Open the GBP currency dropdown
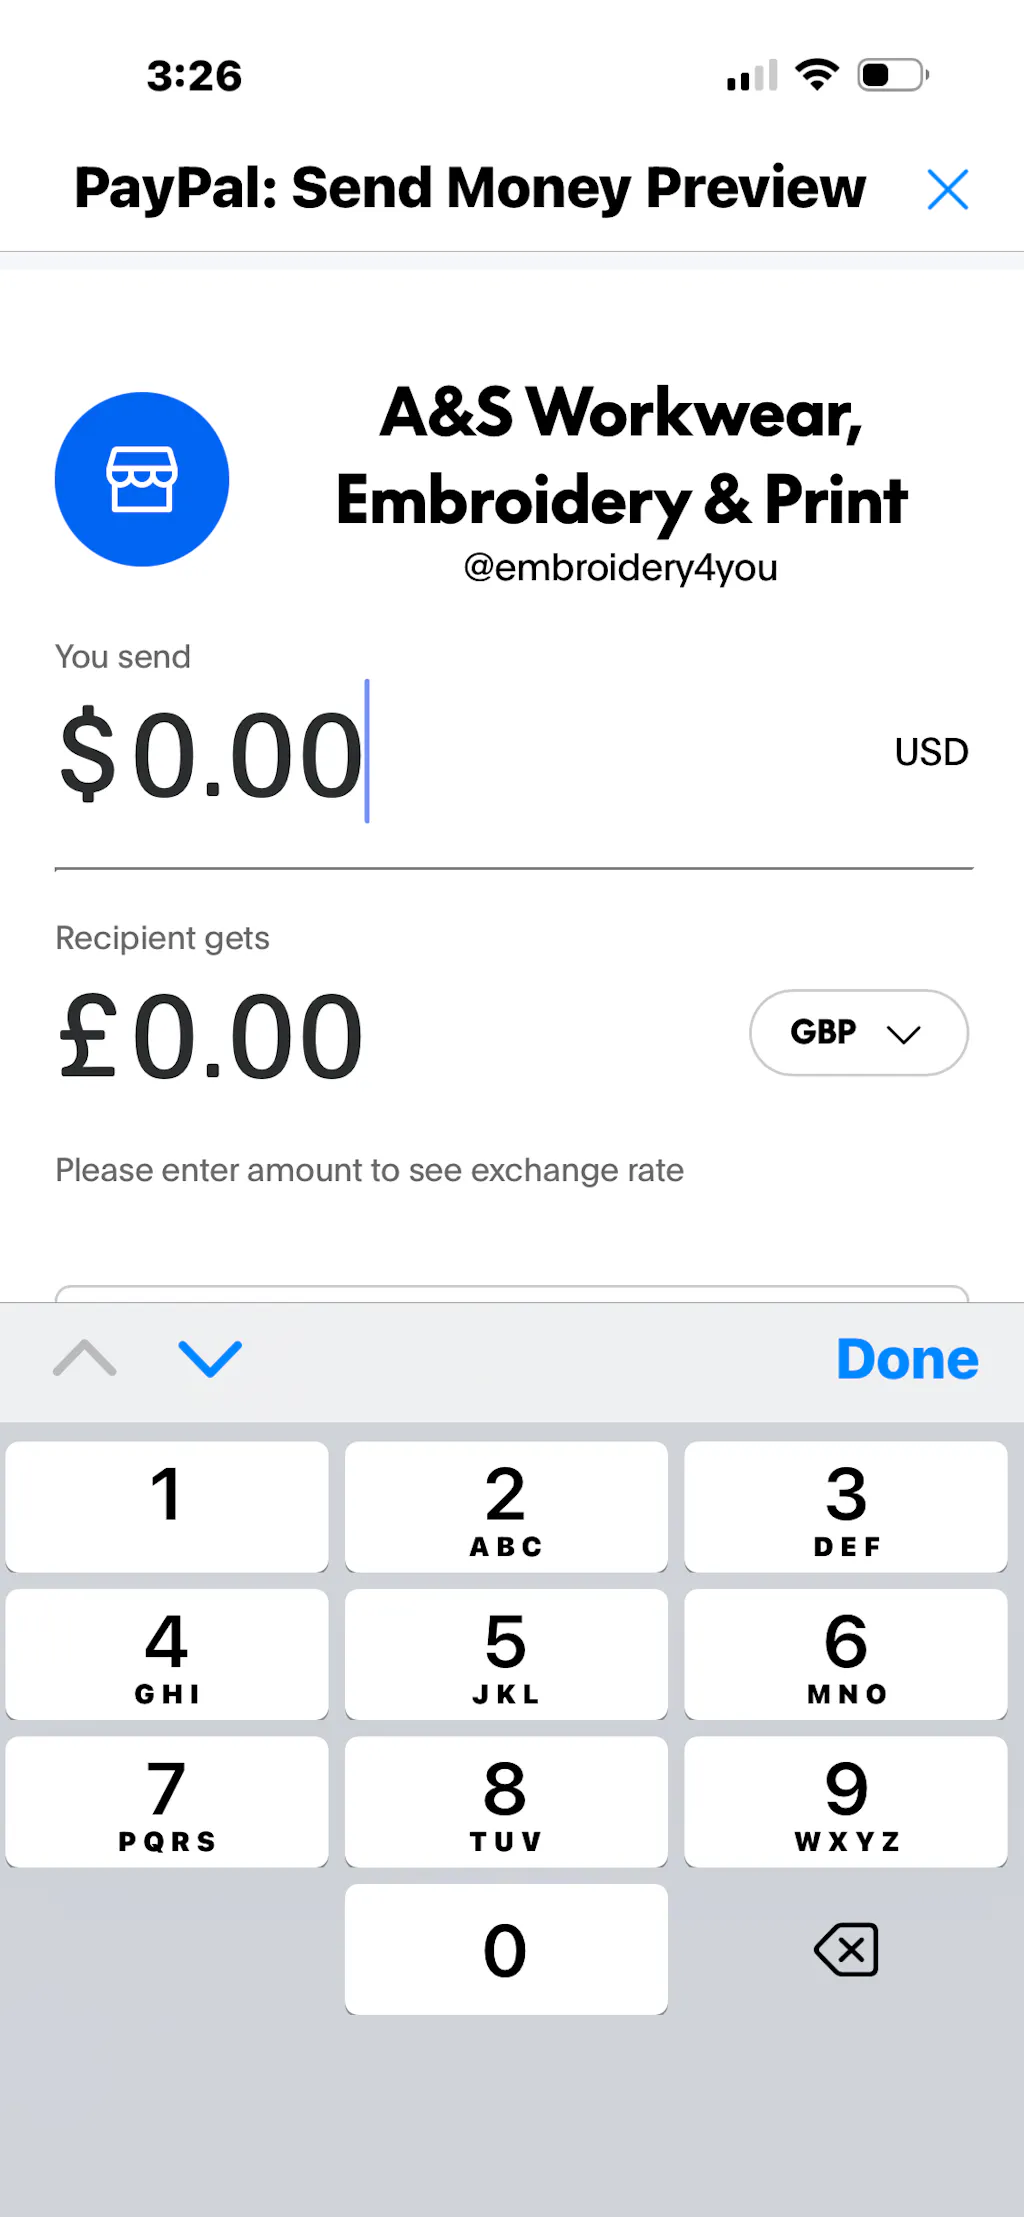This screenshot has width=1024, height=2217. click(x=858, y=1032)
